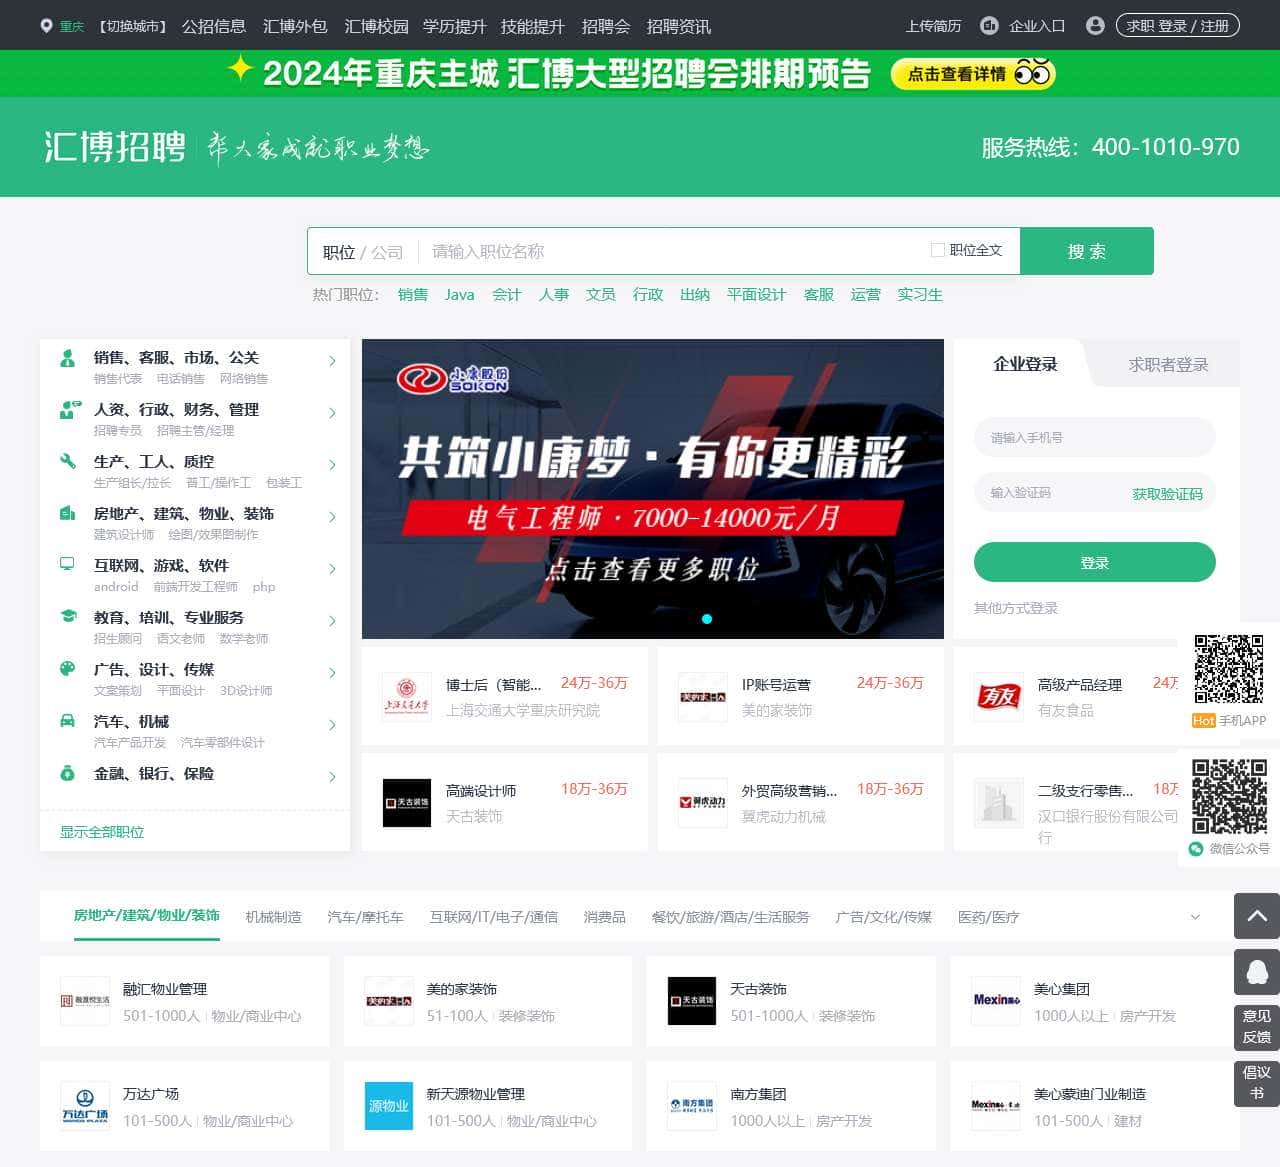Open the 机械制造 industry tab
This screenshot has width=1280, height=1167.
(274, 917)
